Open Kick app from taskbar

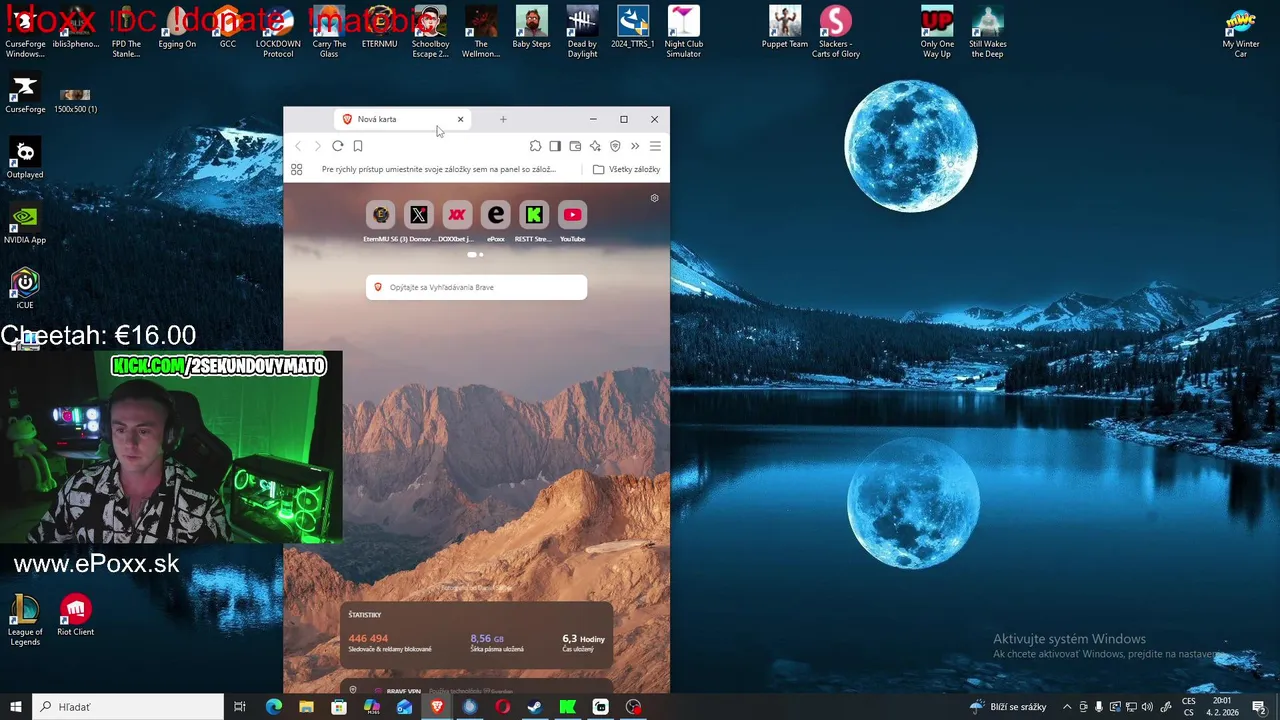568,707
